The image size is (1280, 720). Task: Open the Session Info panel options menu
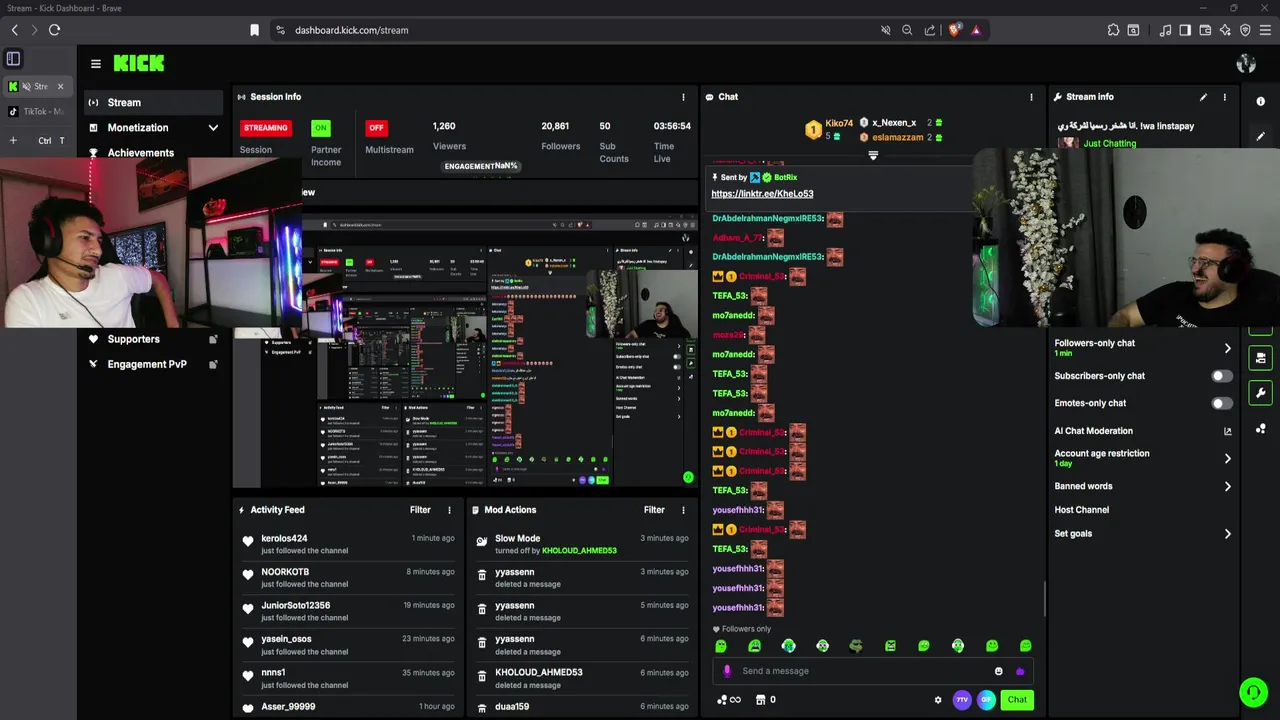[684, 97]
